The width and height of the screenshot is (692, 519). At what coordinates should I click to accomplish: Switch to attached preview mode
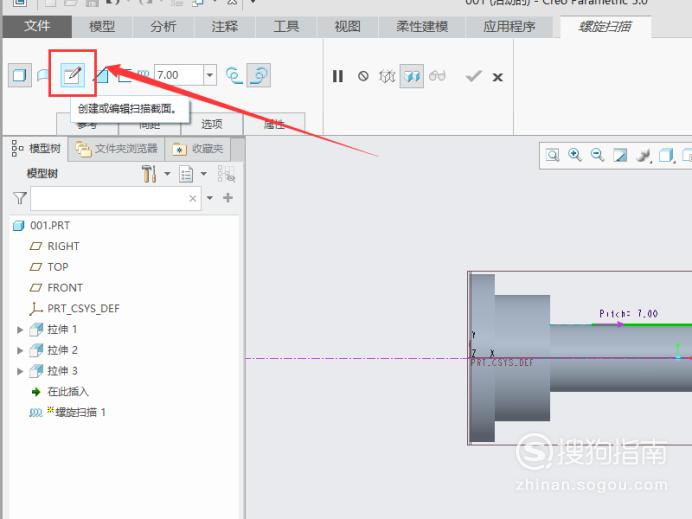[x=412, y=76]
